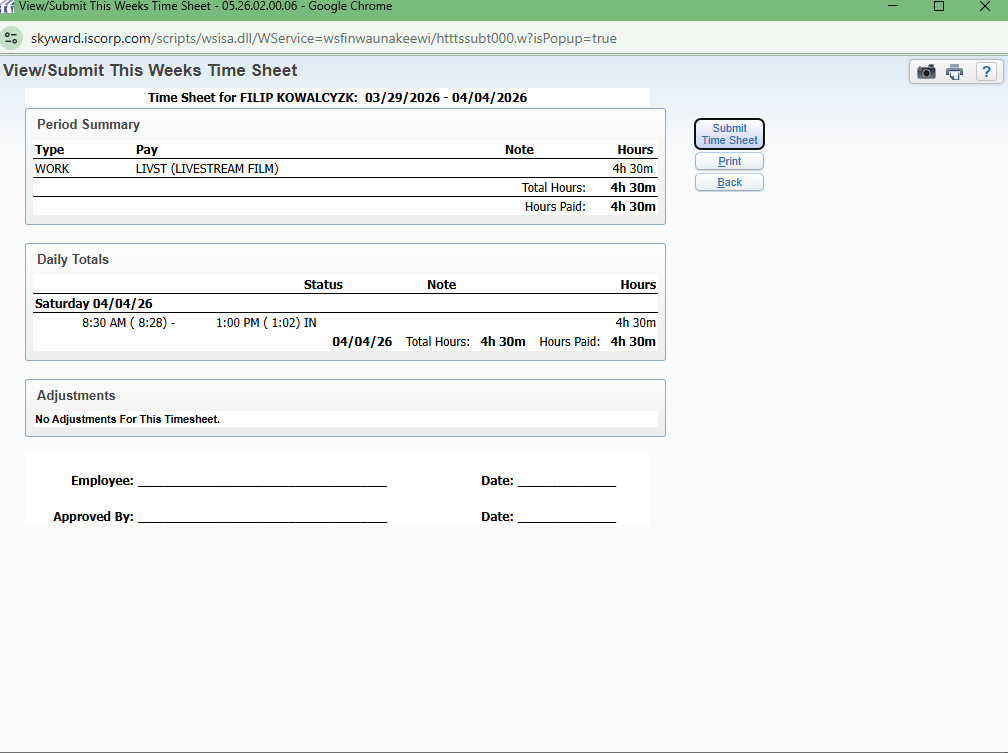Click the Adjustments heading
This screenshot has height=753, width=1008.
[76, 395]
